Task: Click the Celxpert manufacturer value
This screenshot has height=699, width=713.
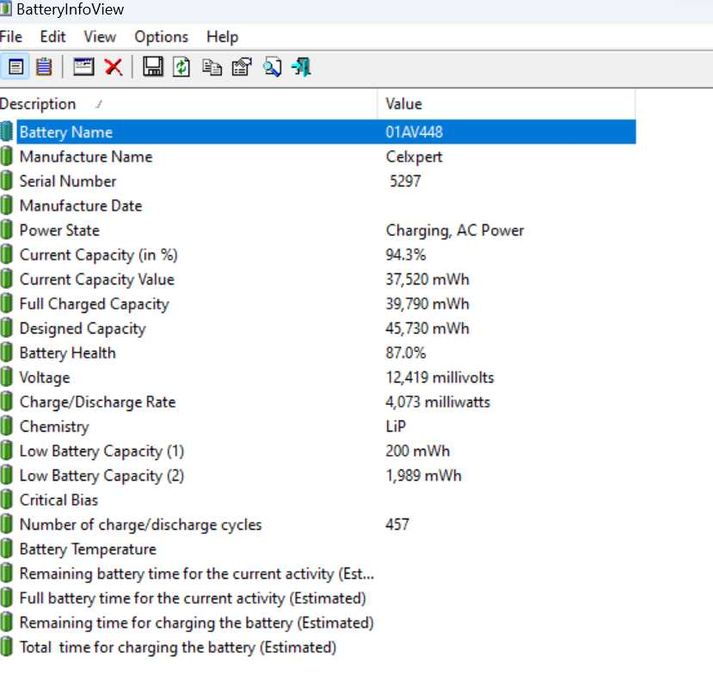Action: tap(414, 157)
